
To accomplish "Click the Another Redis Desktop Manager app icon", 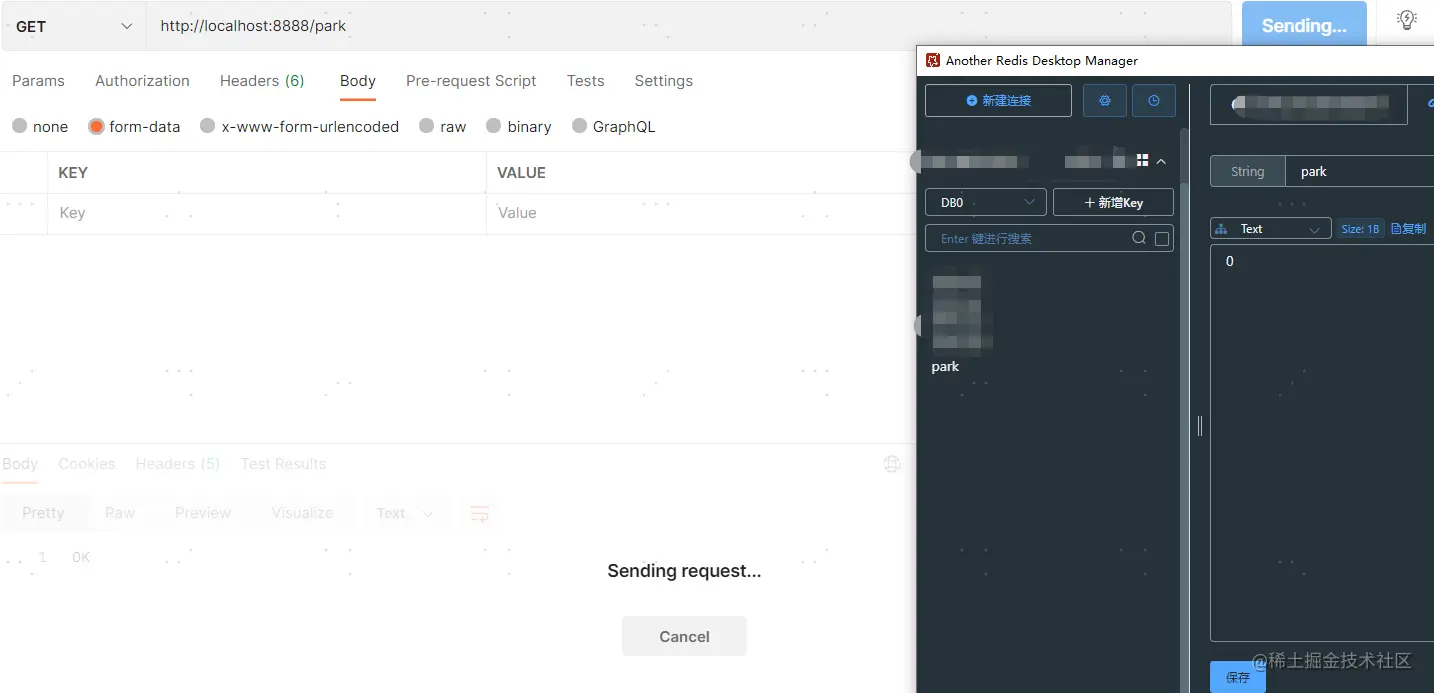I will pos(933,60).
